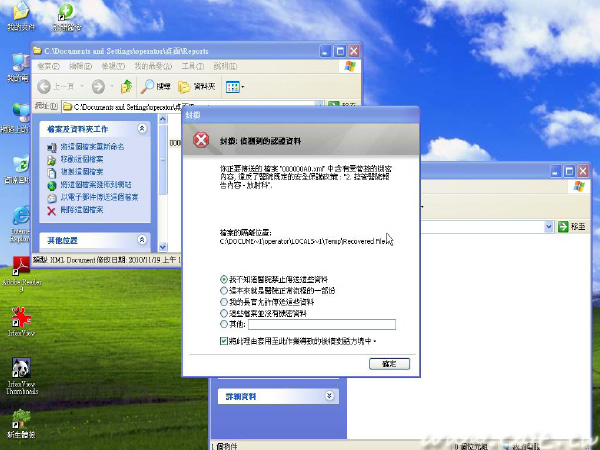This screenshot has width=600, height=450.
Task: Launch Internet Explorer from the desktop
Action: (20, 223)
